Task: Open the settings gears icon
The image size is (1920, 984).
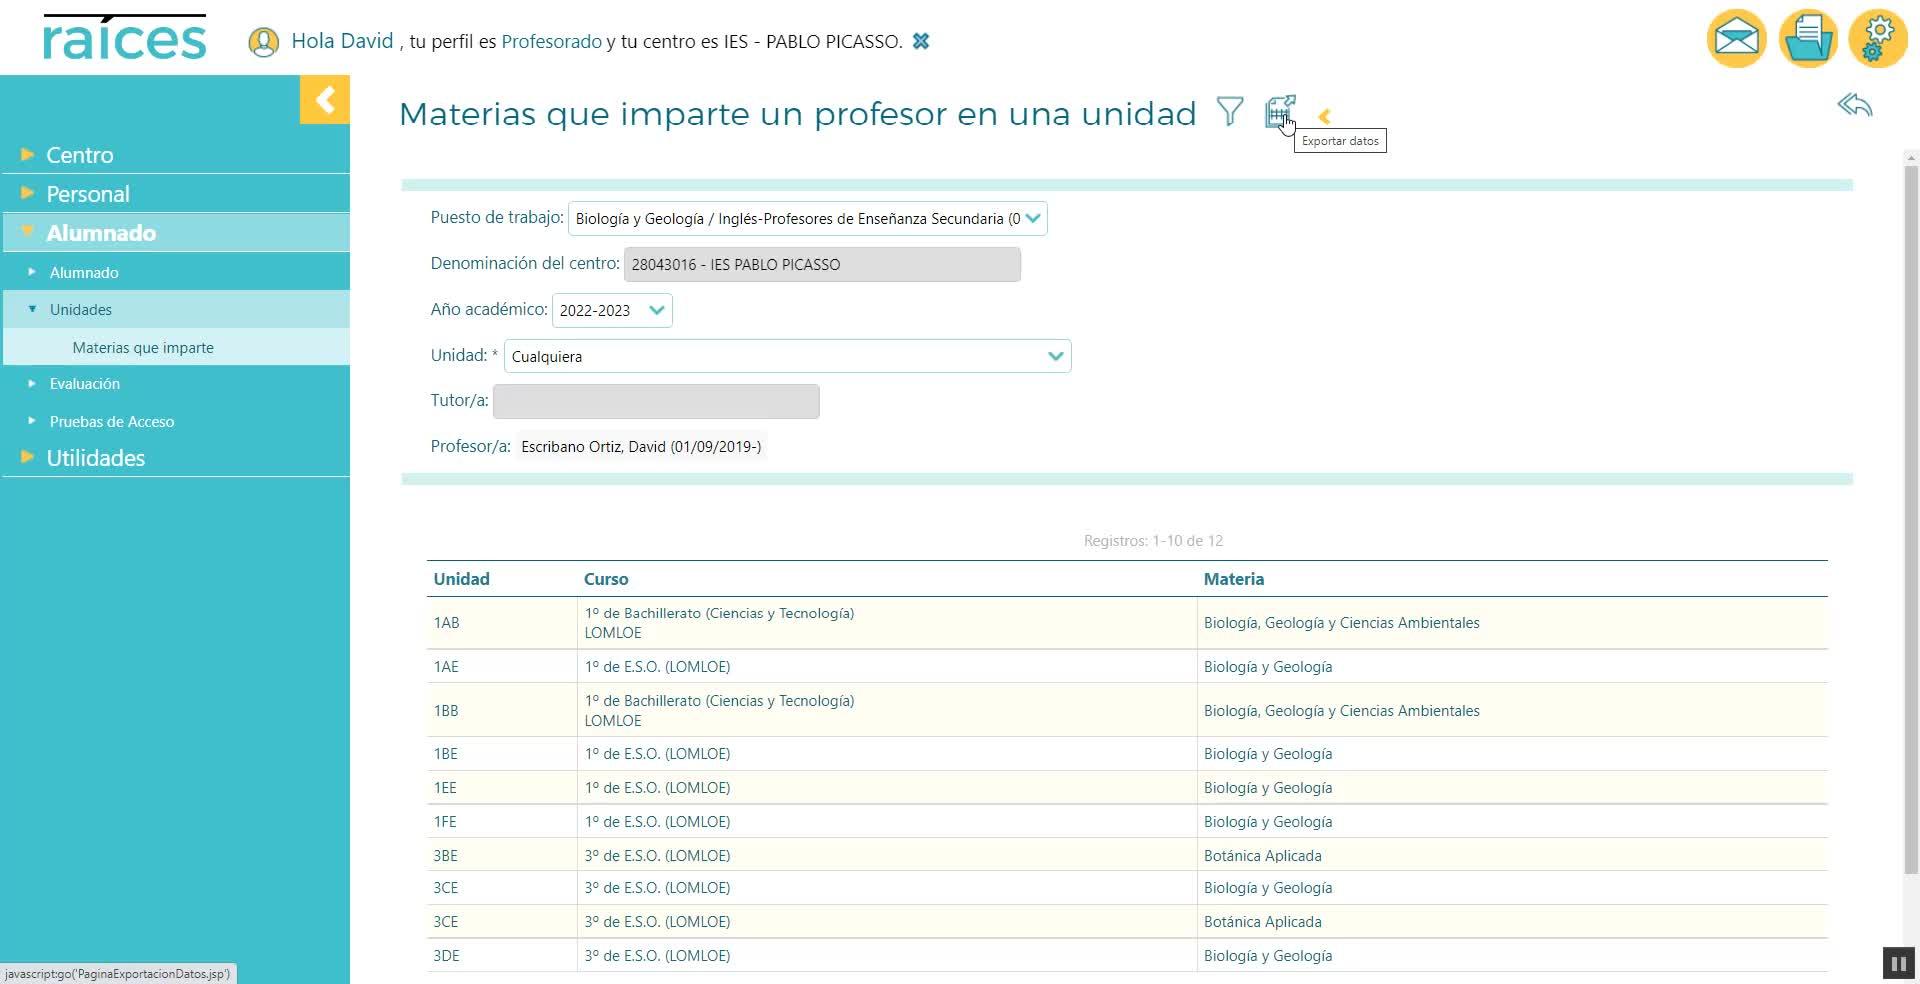Action: pos(1877,39)
